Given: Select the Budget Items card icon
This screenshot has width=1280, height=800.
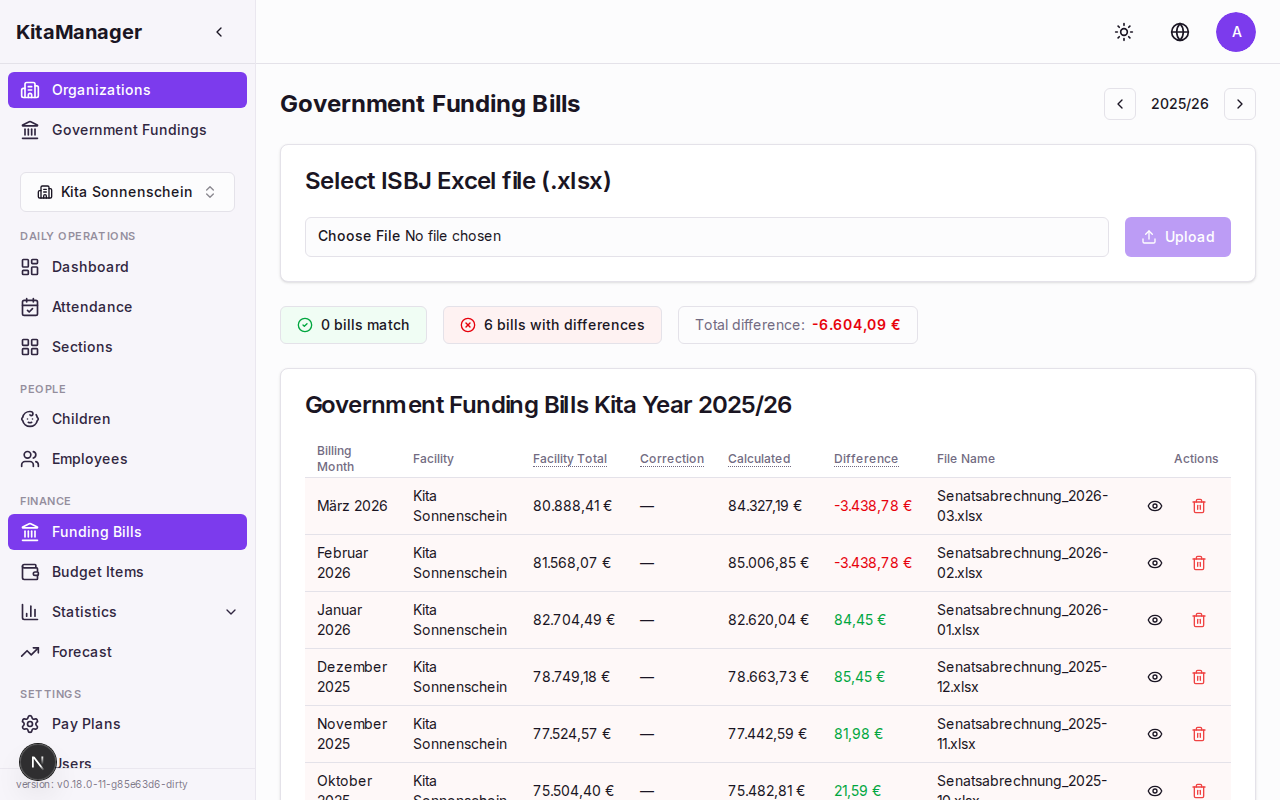Looking at the screenshot, I should pyautogui.click(x=30, y=571).
